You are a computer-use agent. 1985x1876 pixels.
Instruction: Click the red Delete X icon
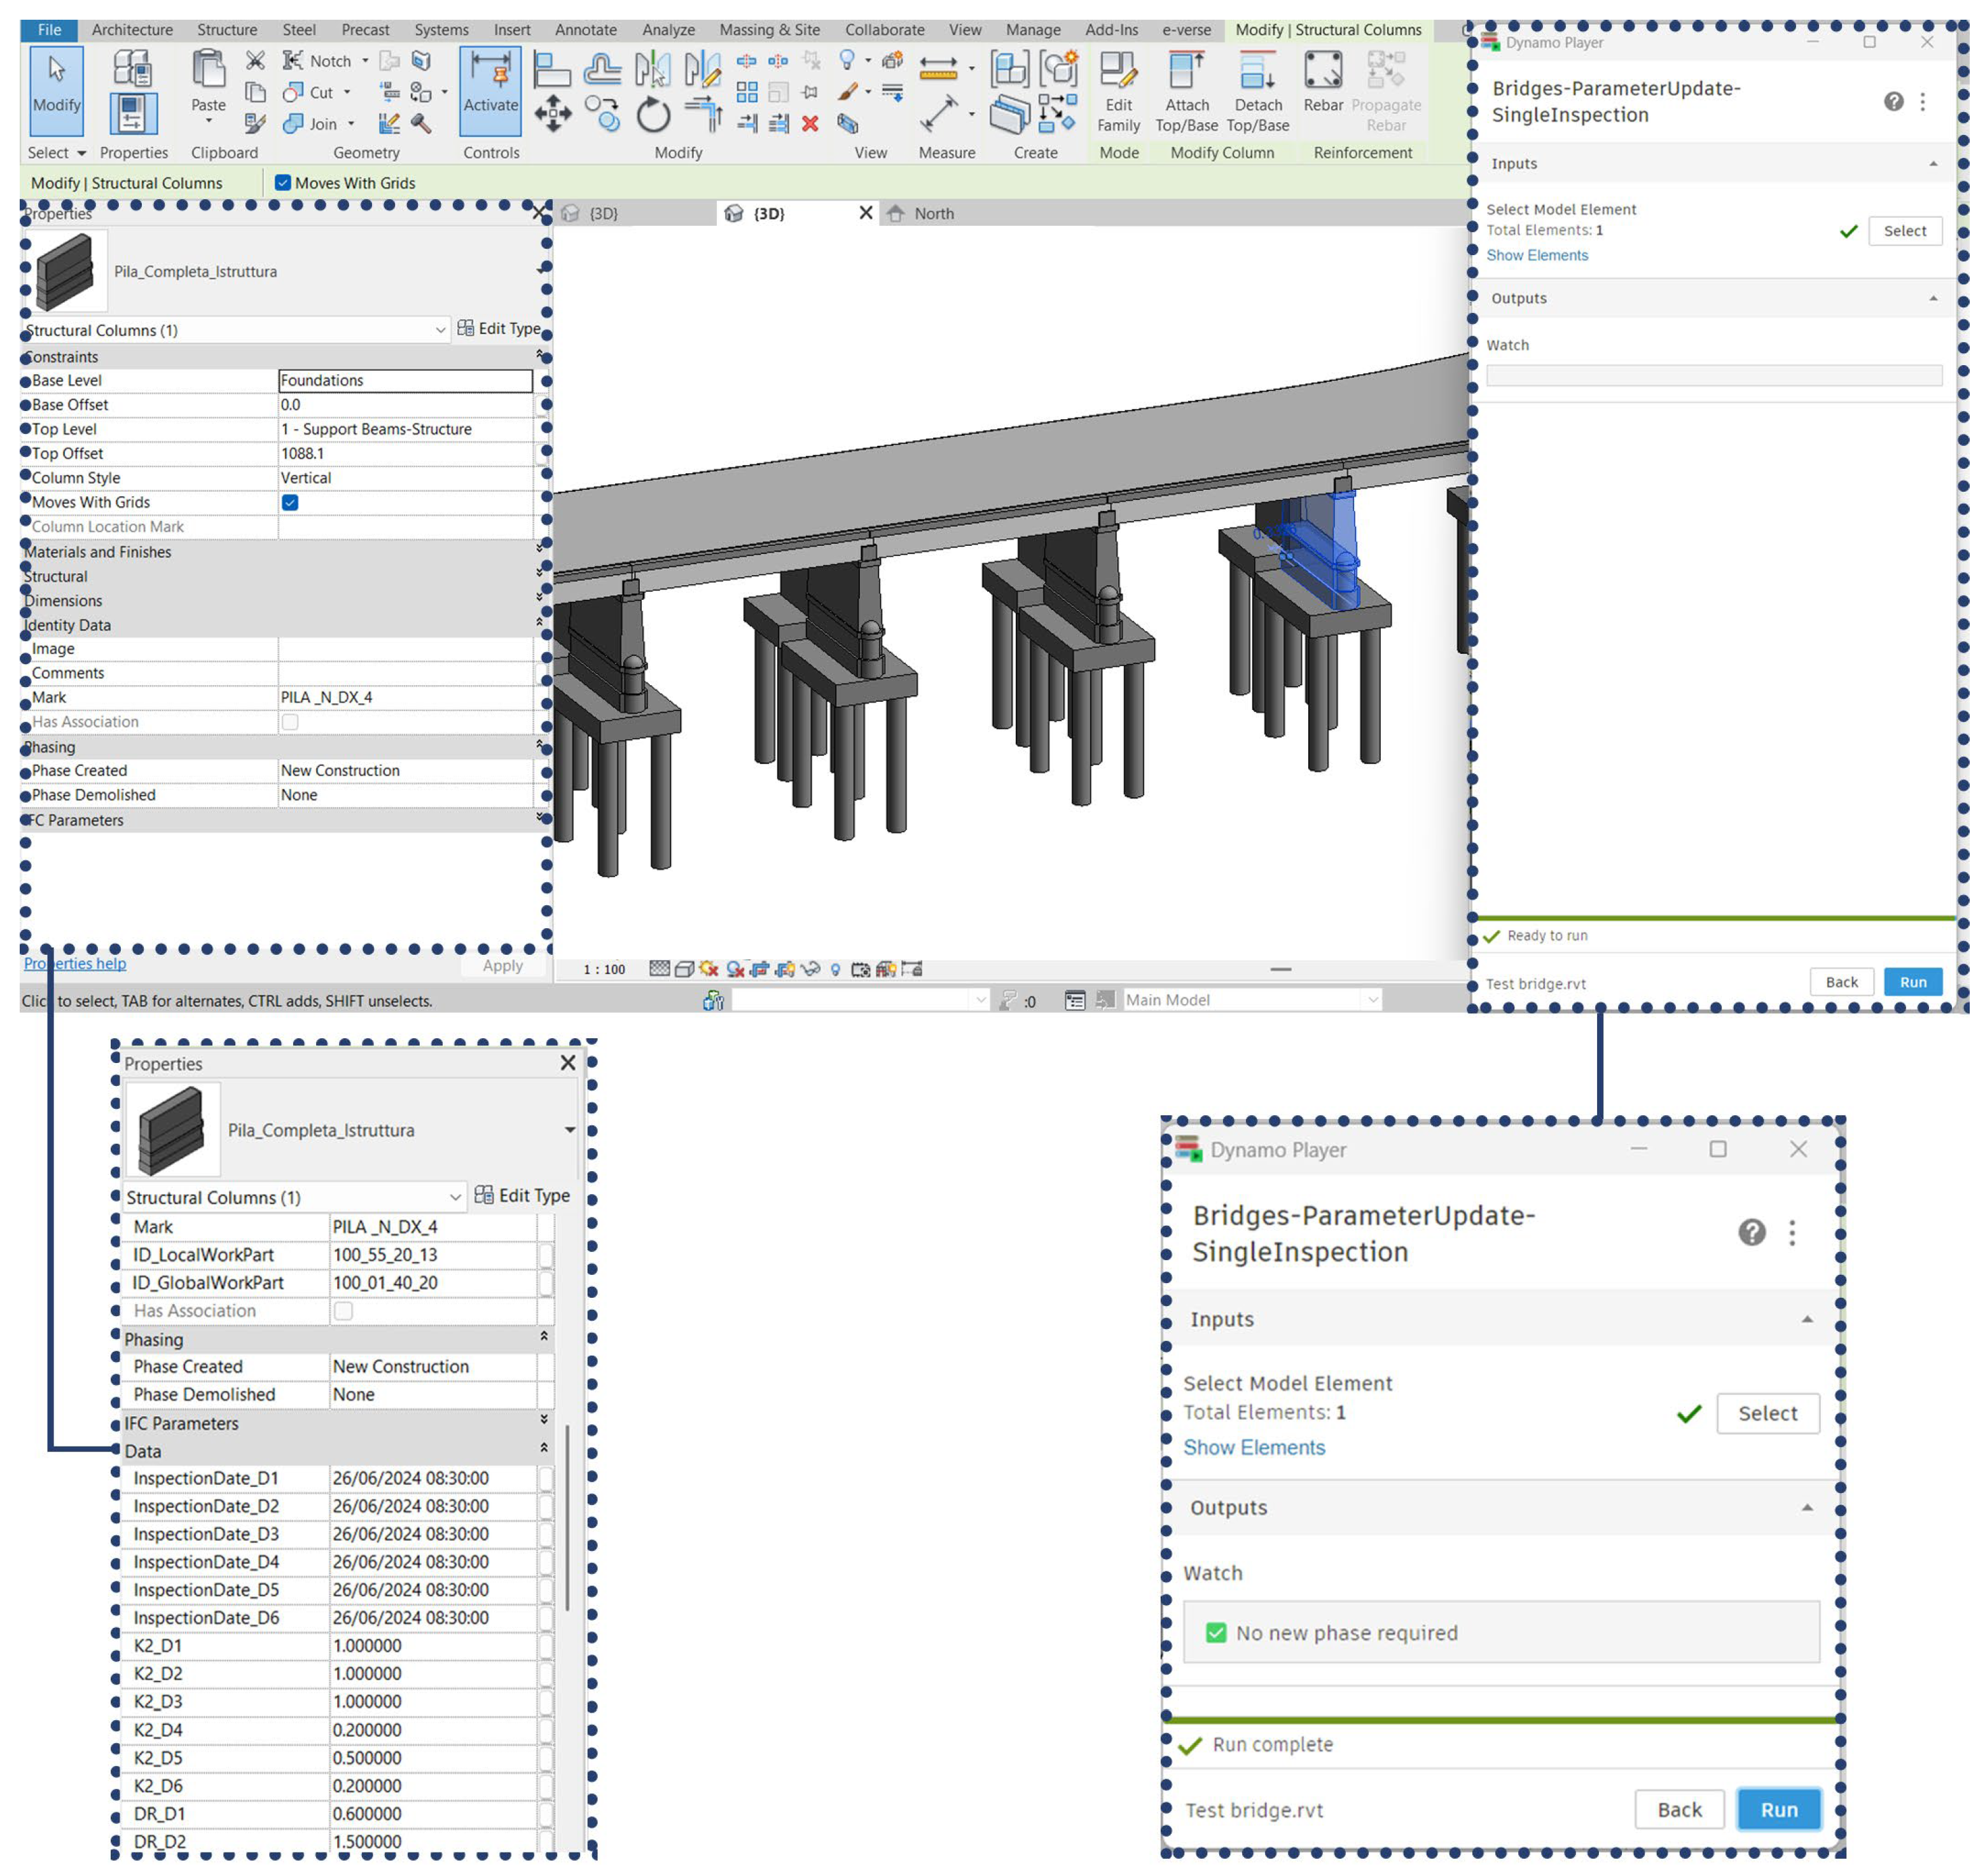810,124
